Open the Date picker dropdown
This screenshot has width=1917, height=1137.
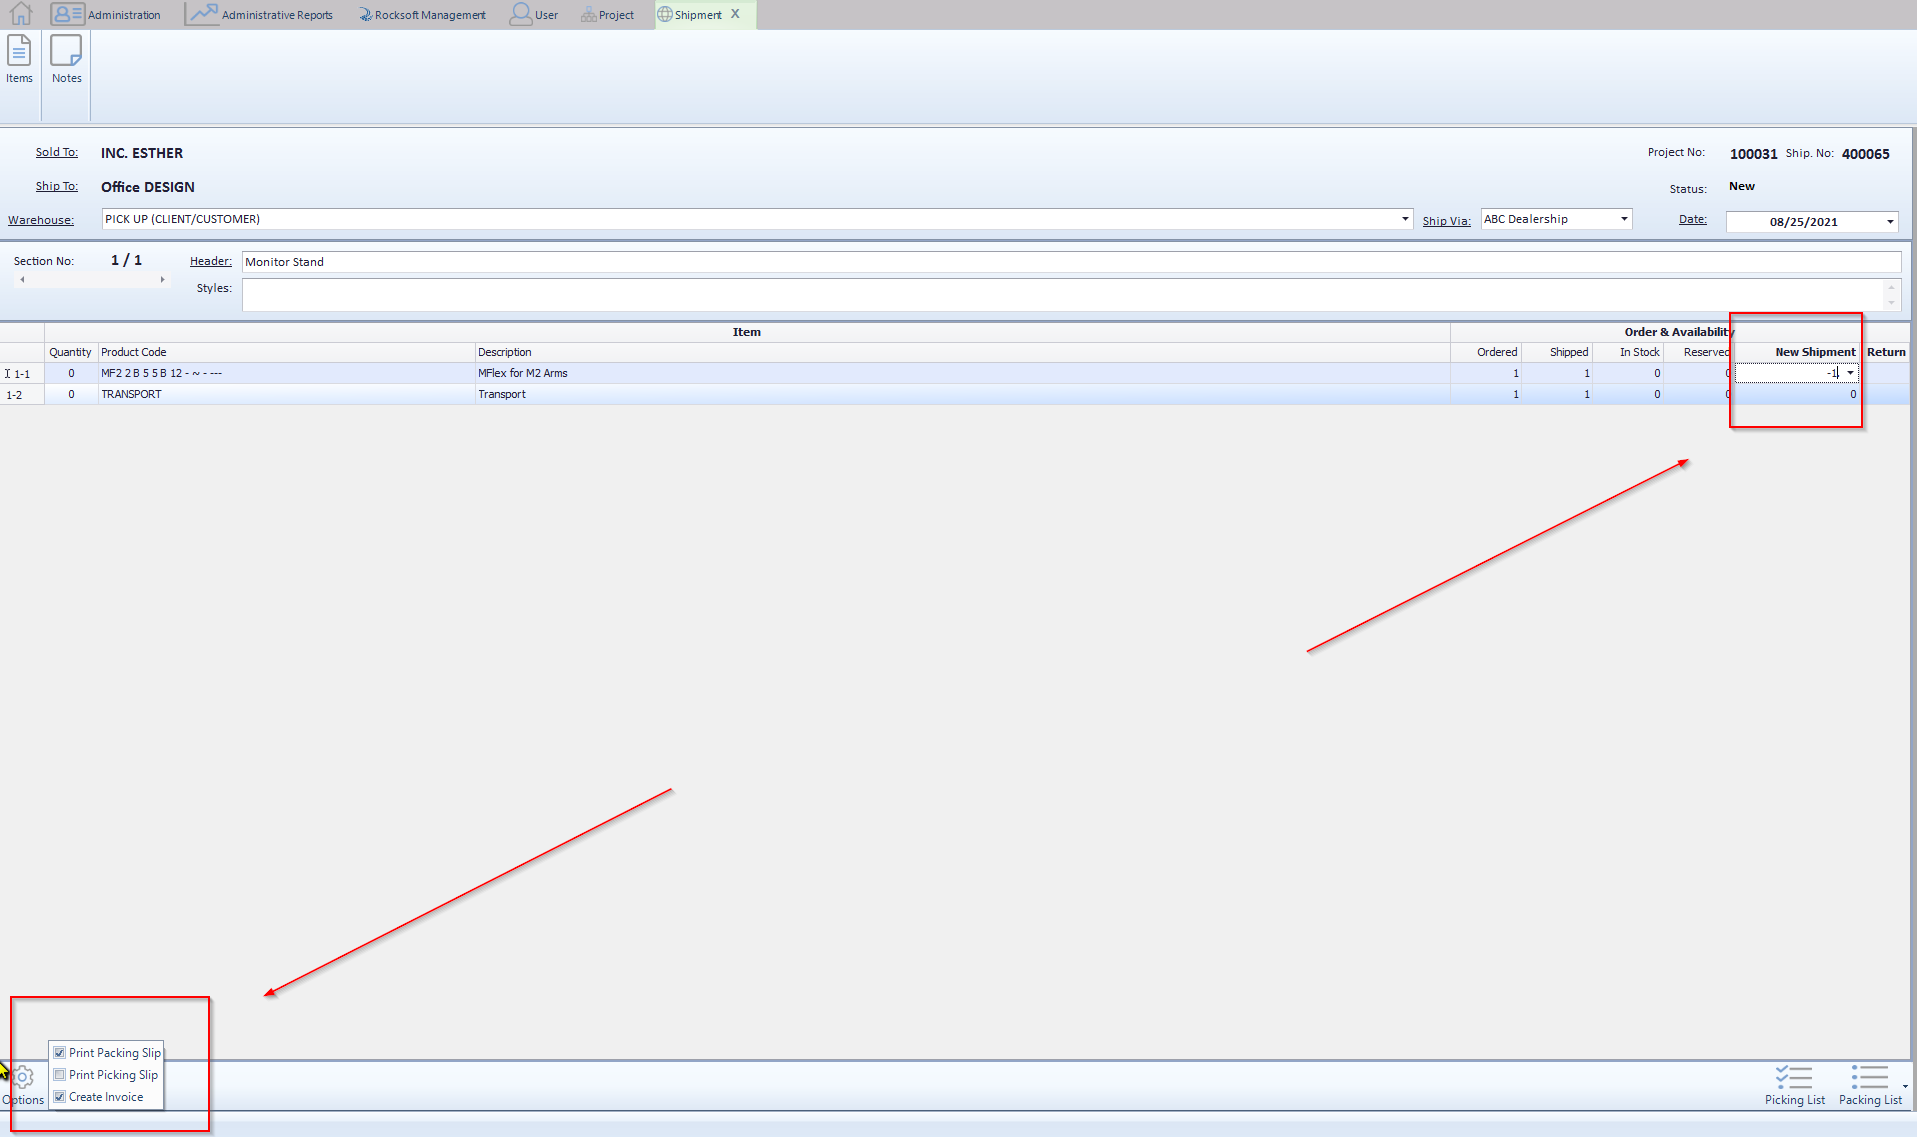1890,222
